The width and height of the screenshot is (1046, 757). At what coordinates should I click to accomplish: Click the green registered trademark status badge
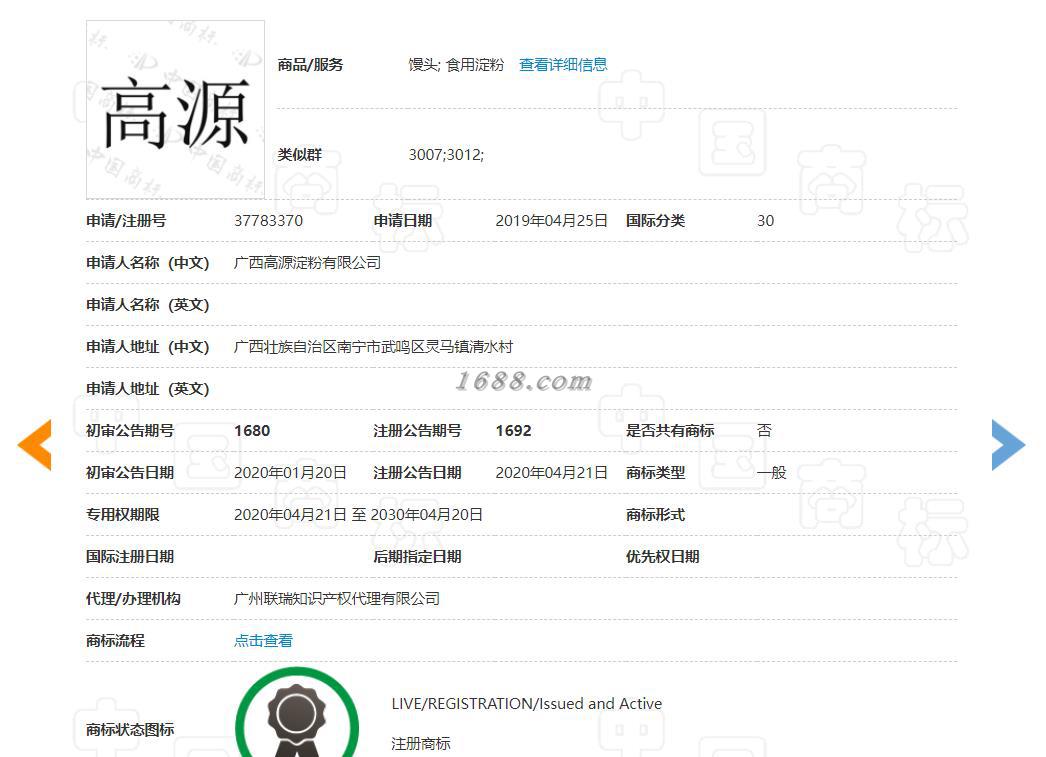click(297, 712)
